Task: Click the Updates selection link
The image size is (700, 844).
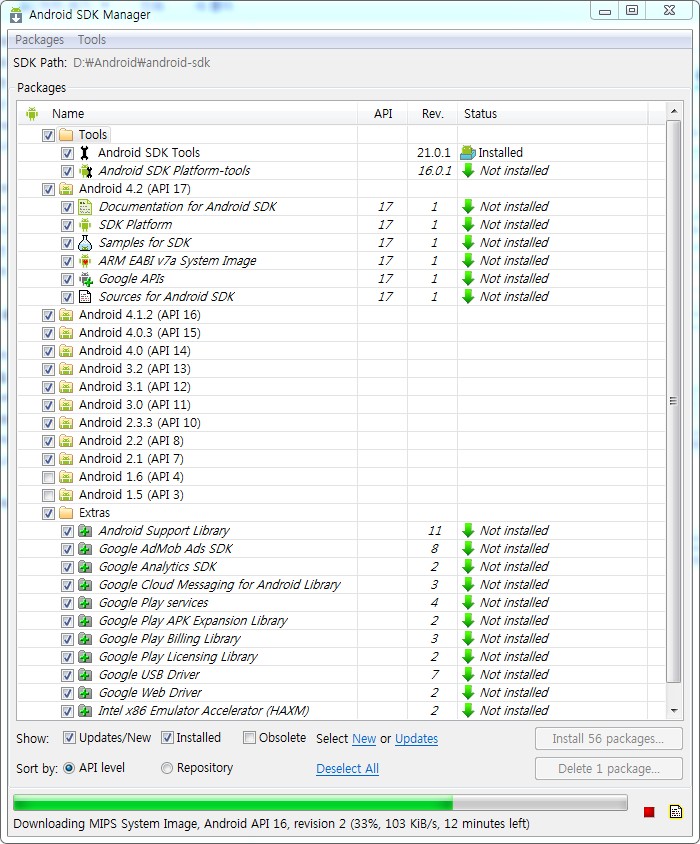Action: pyautogui.click(x=416, y=738)
